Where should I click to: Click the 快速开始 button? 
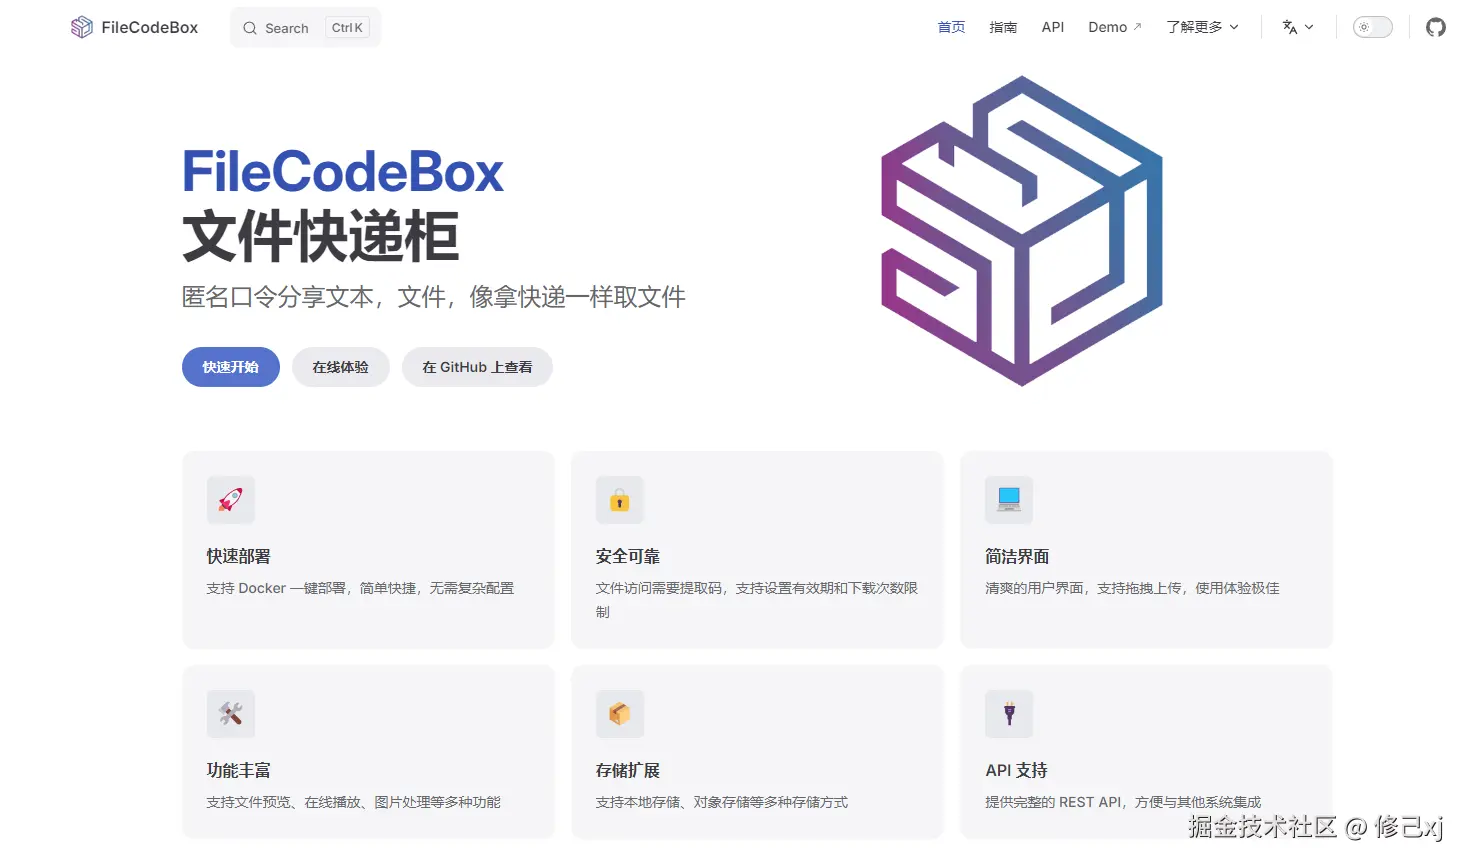(231, 367)
